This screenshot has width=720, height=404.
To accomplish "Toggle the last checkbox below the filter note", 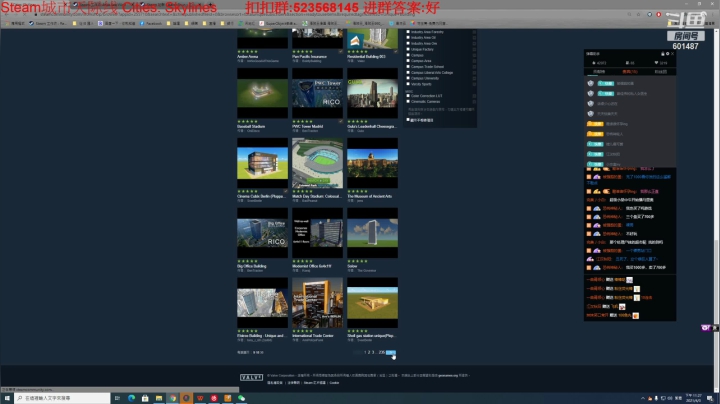I will [x=408, y=120].
